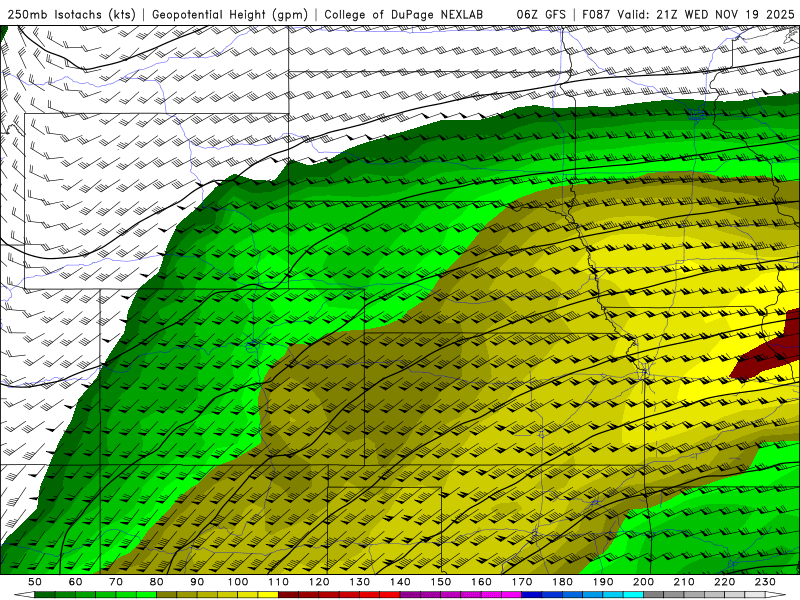Click the "210" color bar label
This screenshot has height=600, width=800.
point(684,582)
